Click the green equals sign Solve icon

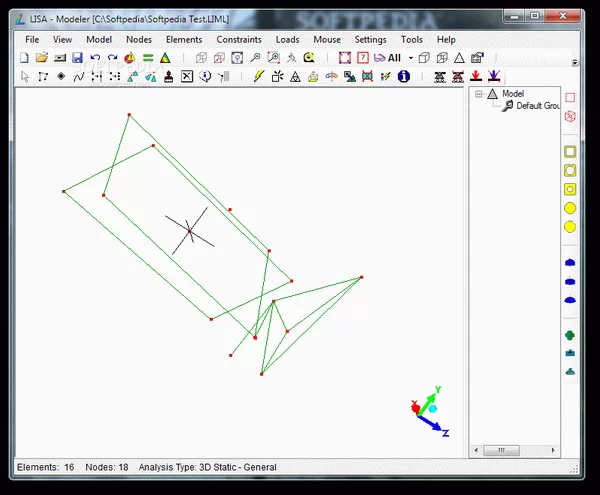coord(148,58)
